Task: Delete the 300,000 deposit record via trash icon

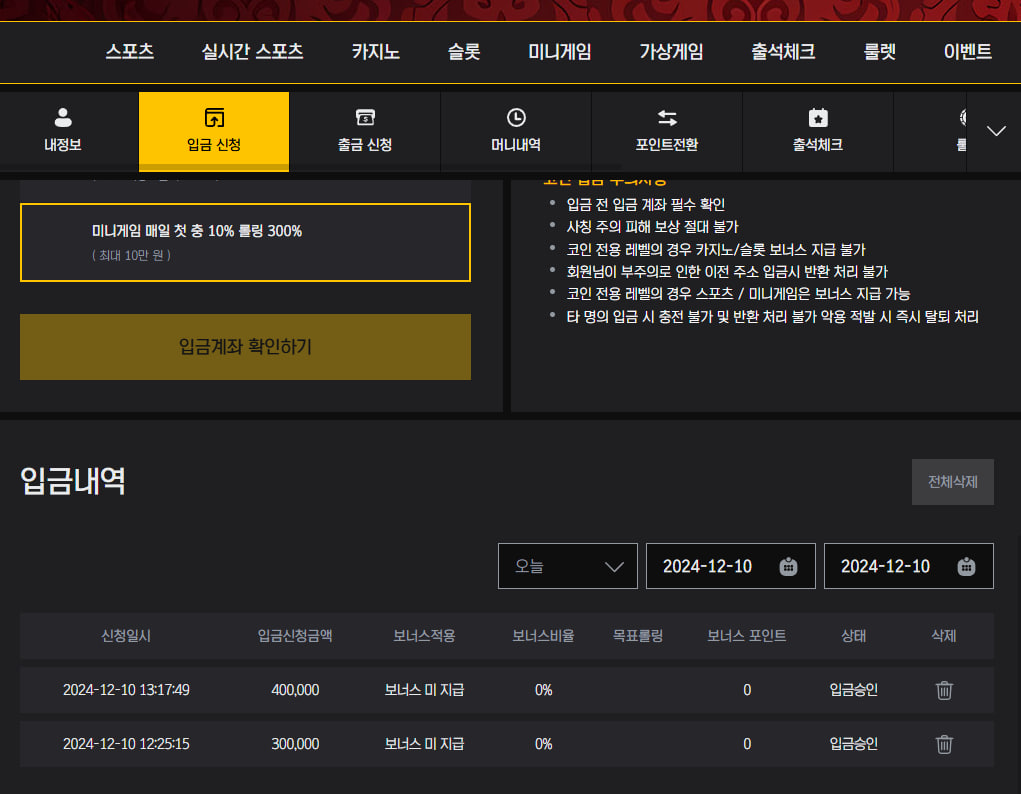Action: tap(944, 744)
